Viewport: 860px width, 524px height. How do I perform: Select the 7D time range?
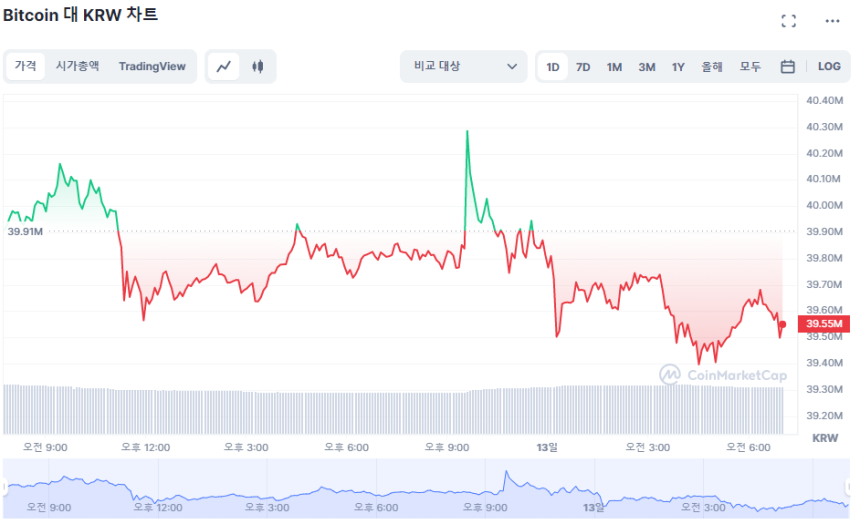[583, 67]
